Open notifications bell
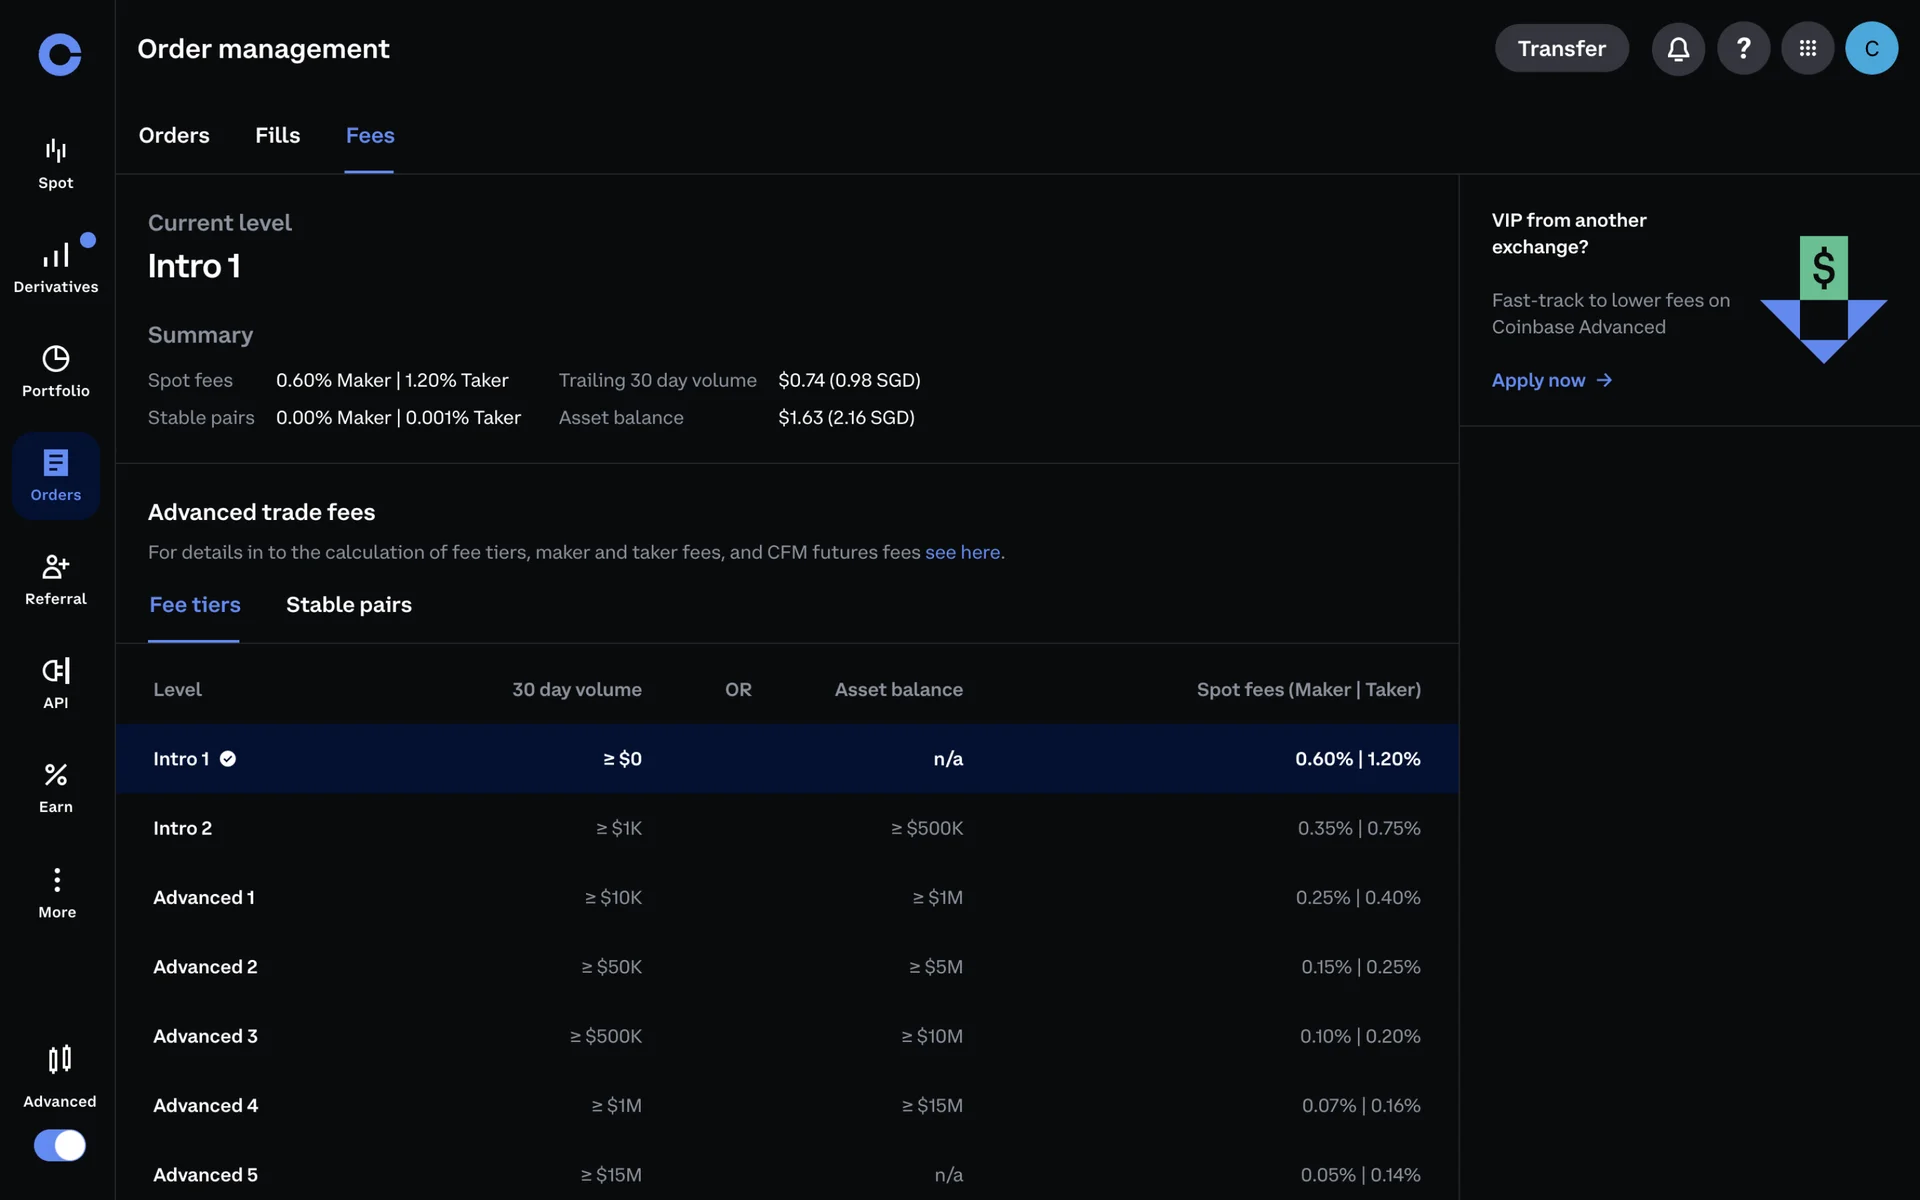1920x1200 pixels. pyautogui.click(x=1678, y=48)
